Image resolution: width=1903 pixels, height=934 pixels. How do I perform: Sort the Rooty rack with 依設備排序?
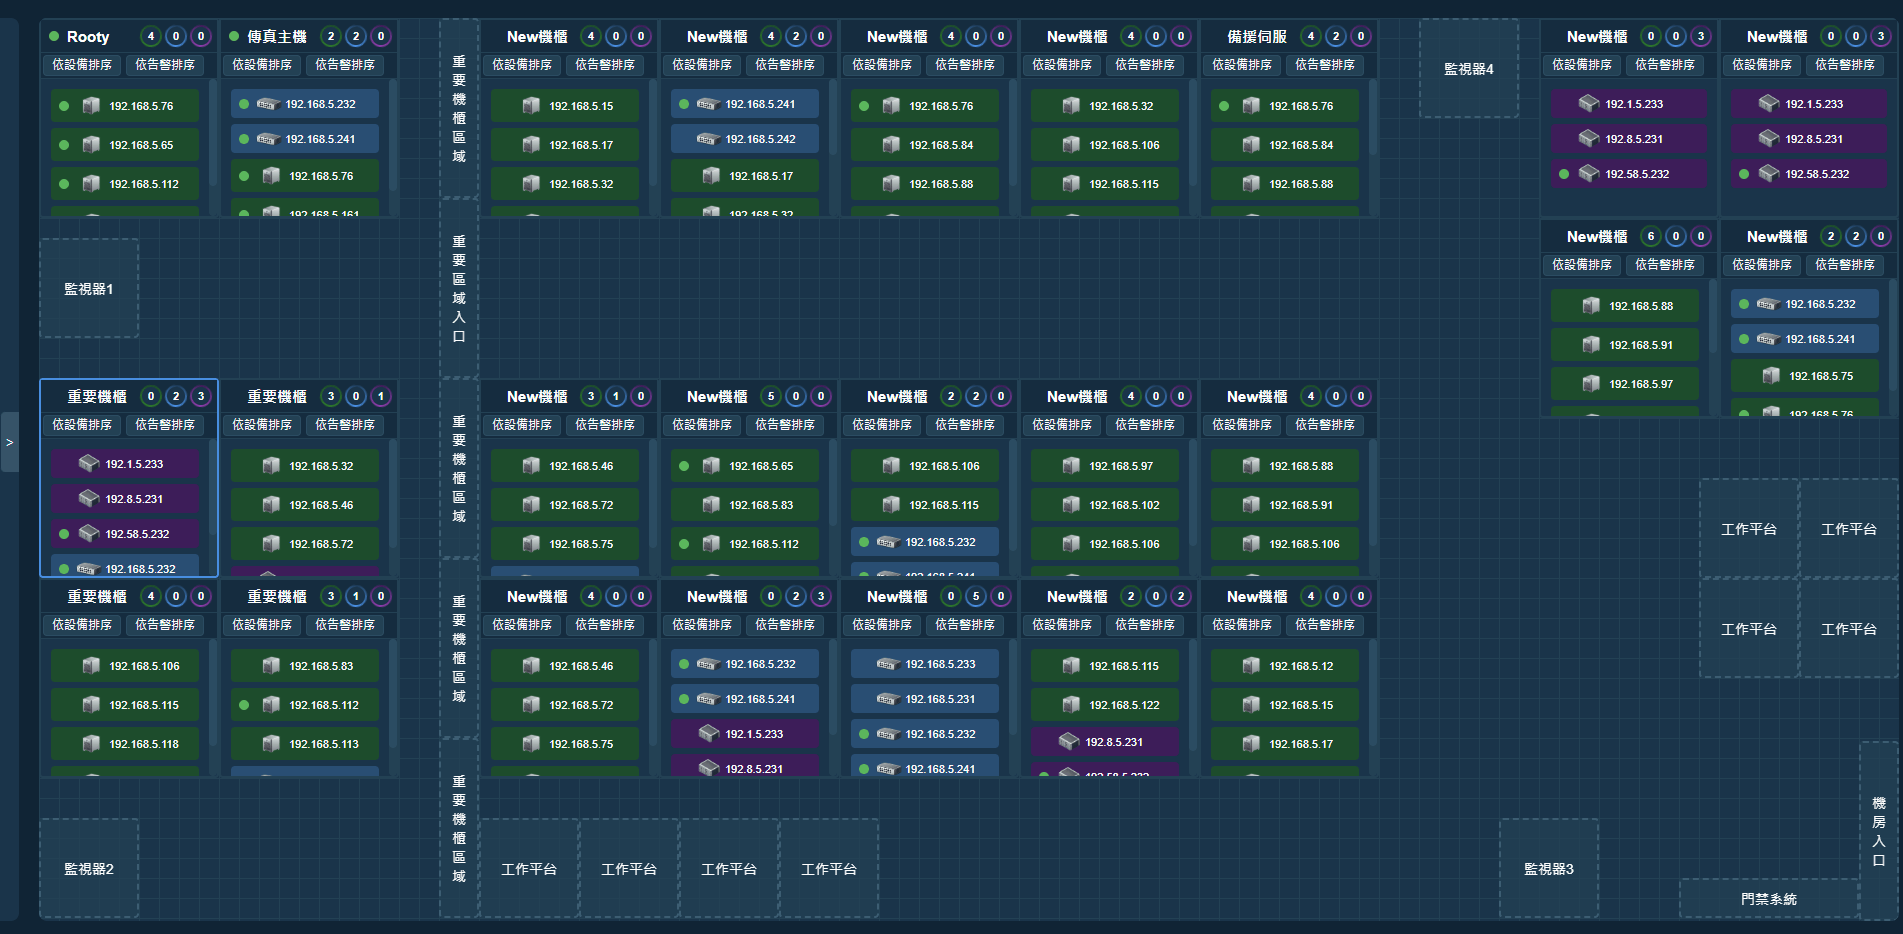82,65
